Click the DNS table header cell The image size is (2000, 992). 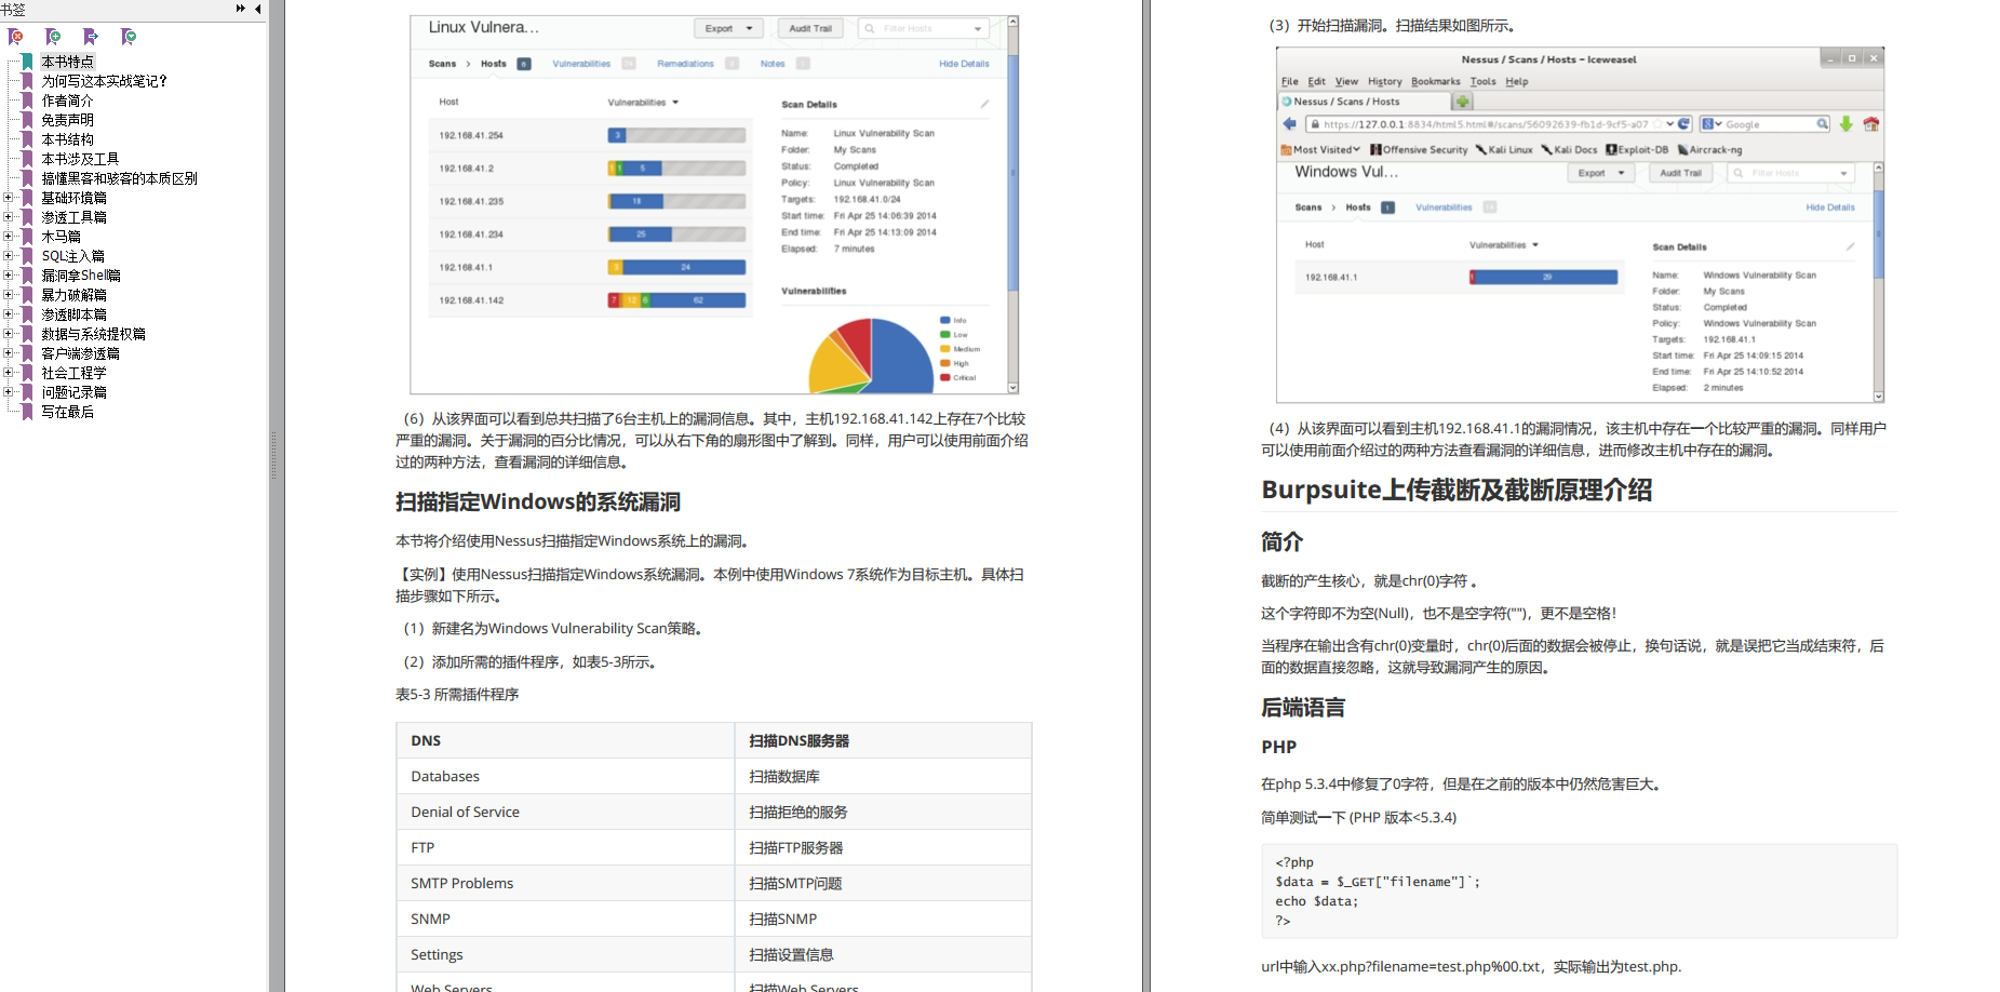pos(565,741)
